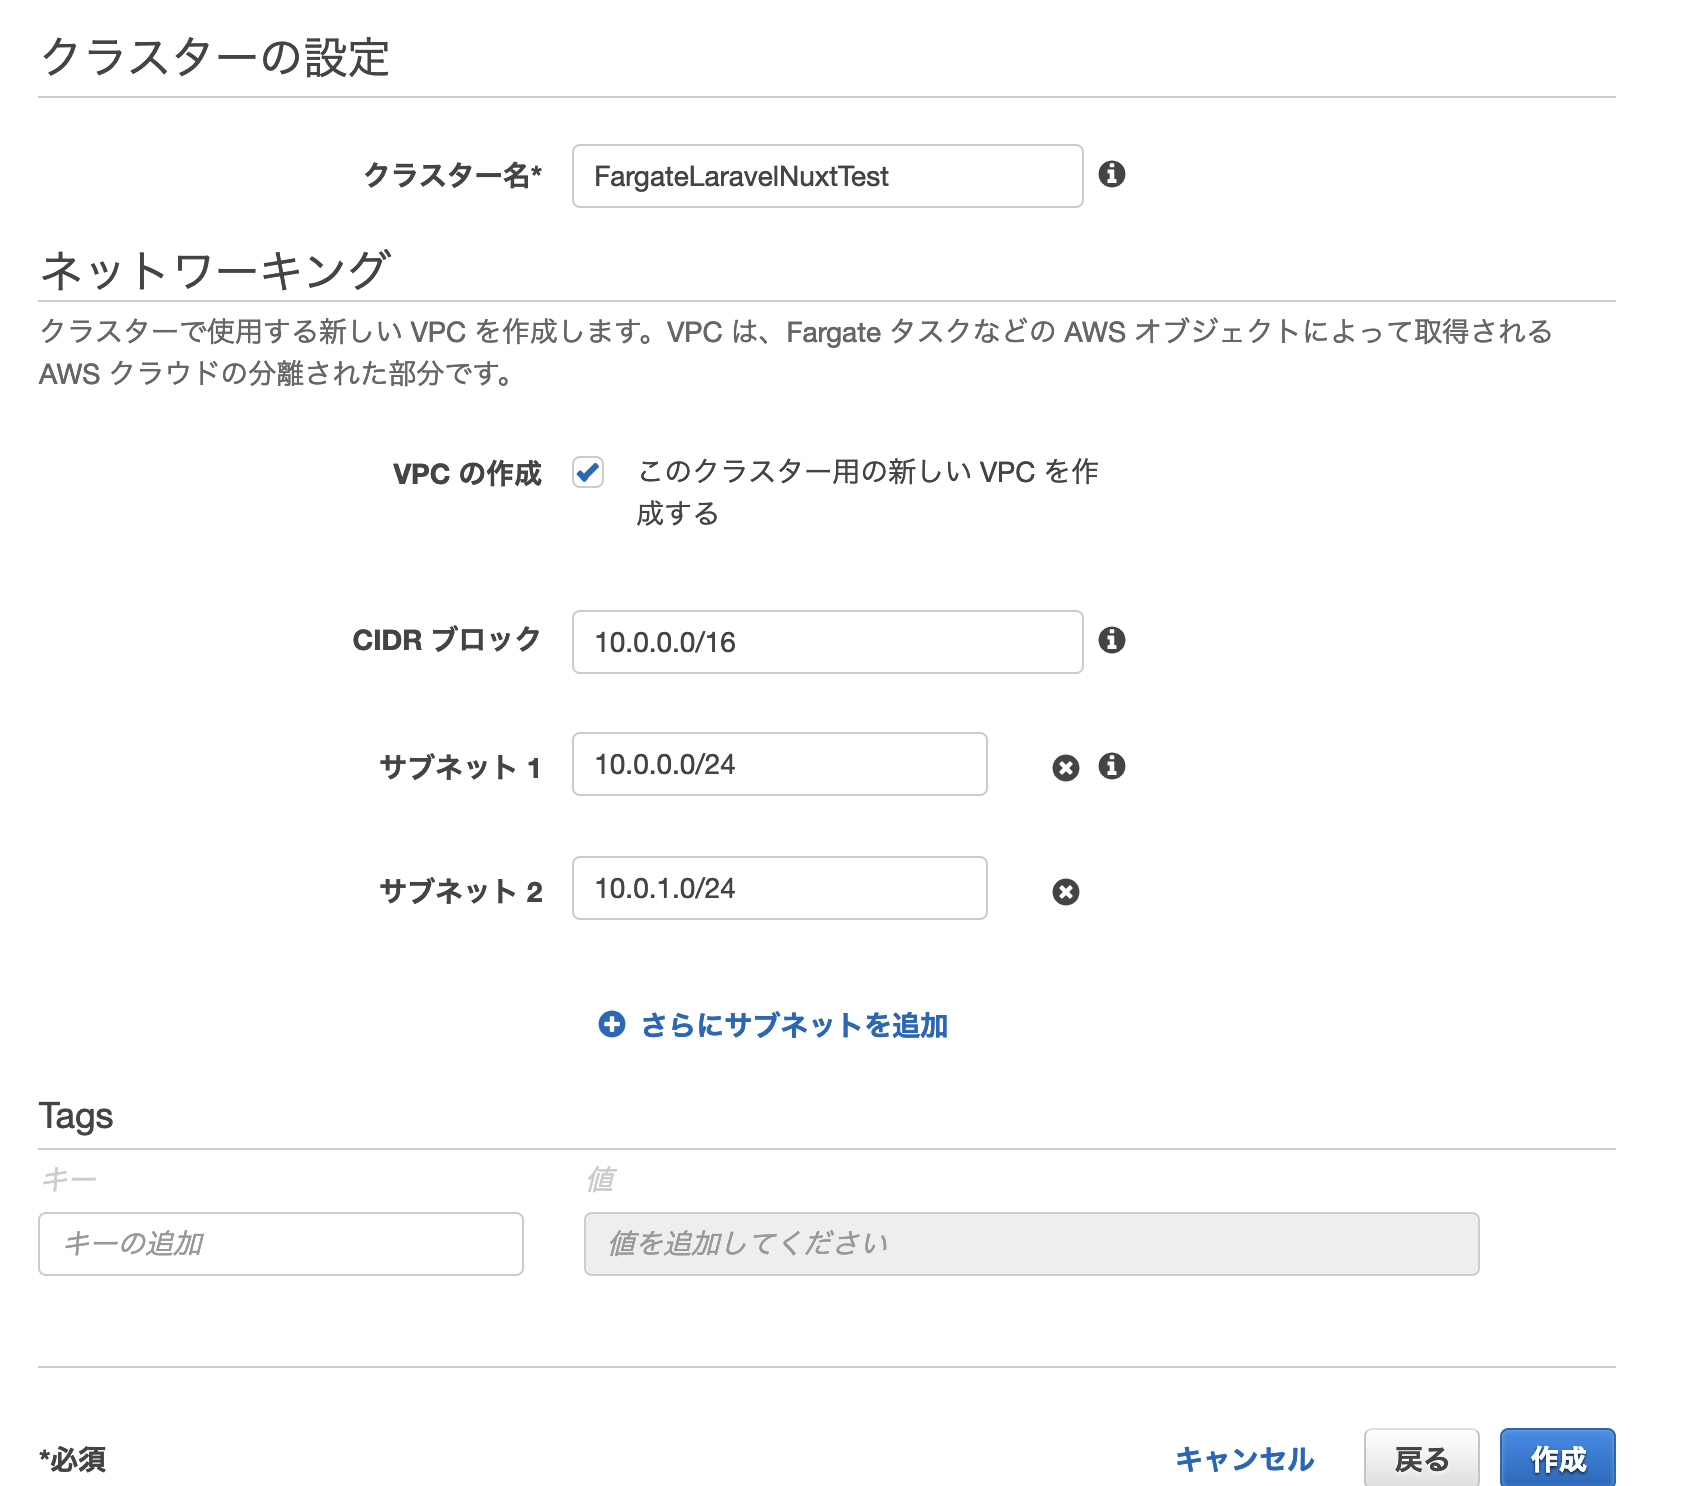The height and width of the screenshot is (1486, 1700).
Task: Click the 'CIDR ブロック' field label
Action: coord(446,640)
